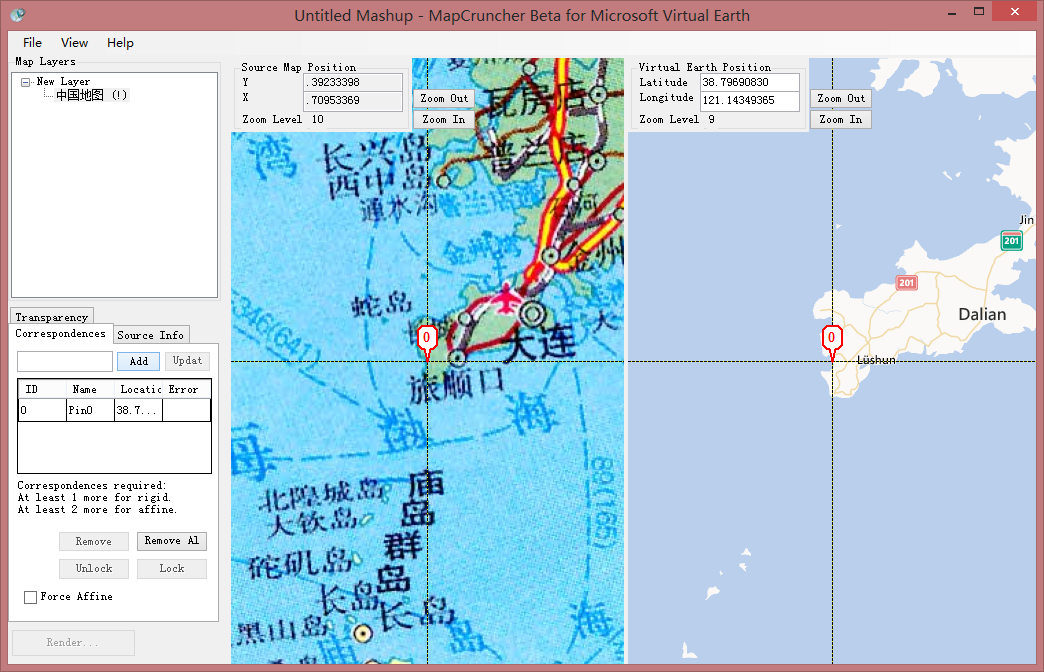The width and height of the screenshot is (1044, 672).
Task: Open the View menu
Action: tap(74, 43)
